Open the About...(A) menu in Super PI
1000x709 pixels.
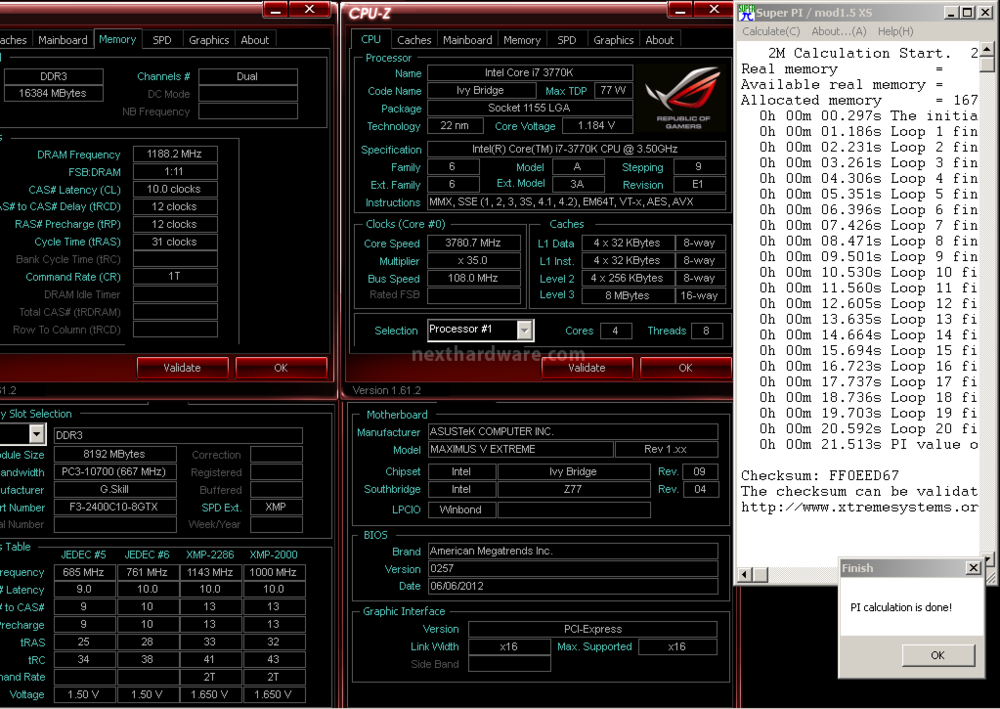(x=839, y=31)
